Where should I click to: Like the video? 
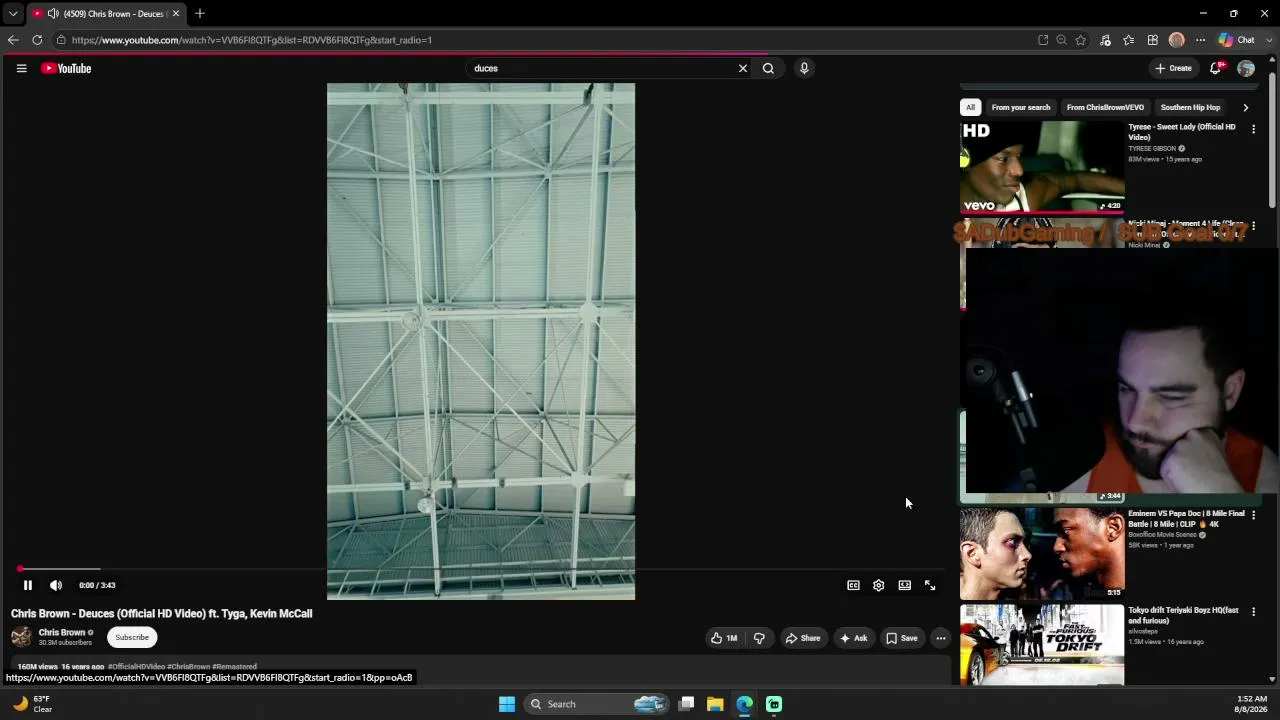click(724, 638)
